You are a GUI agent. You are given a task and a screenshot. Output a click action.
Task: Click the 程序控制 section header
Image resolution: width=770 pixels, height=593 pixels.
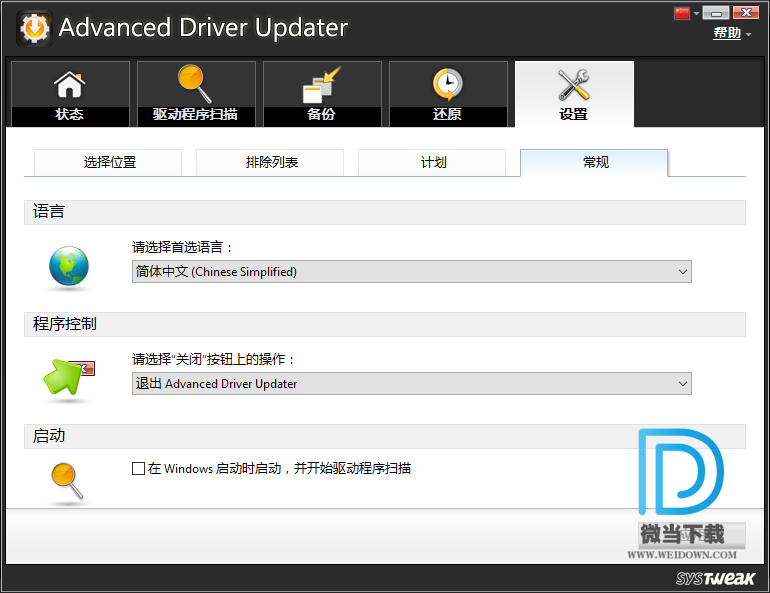[385, 324]
